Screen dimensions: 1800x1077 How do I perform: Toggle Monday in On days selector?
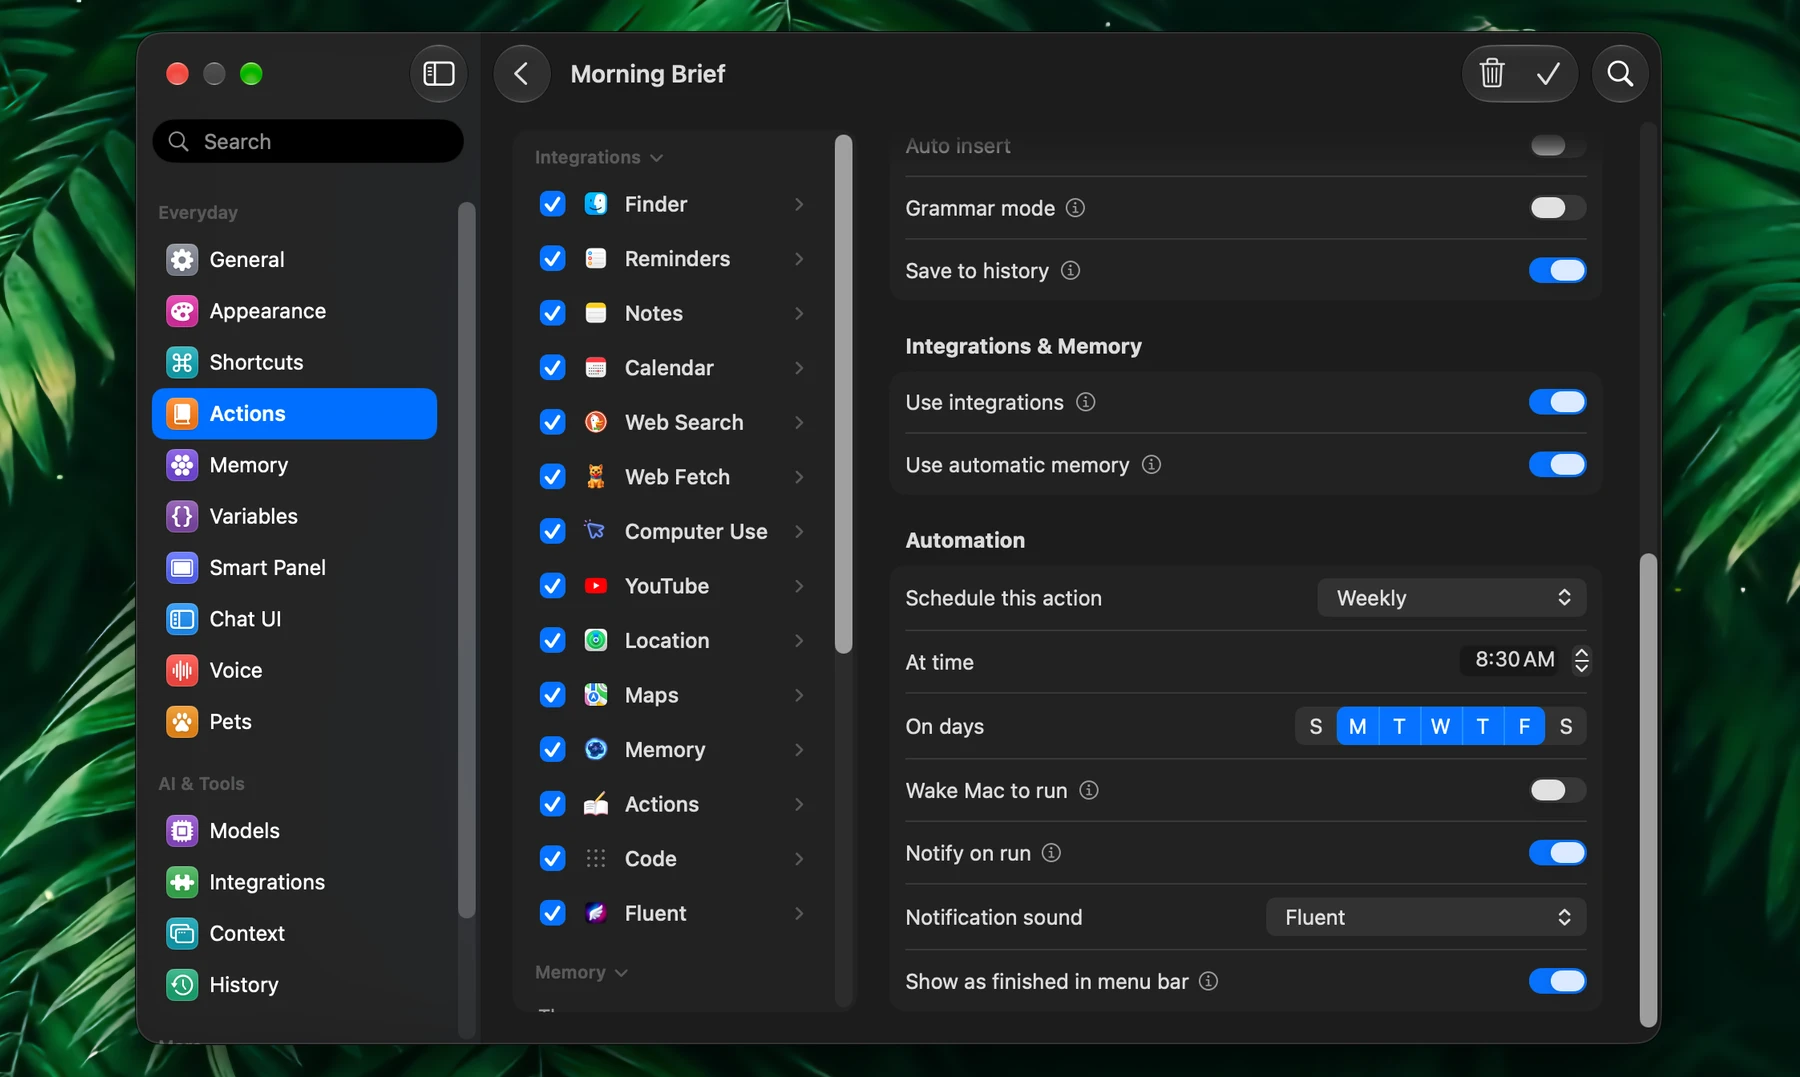pyautogui.click(x=1357, y=727)
